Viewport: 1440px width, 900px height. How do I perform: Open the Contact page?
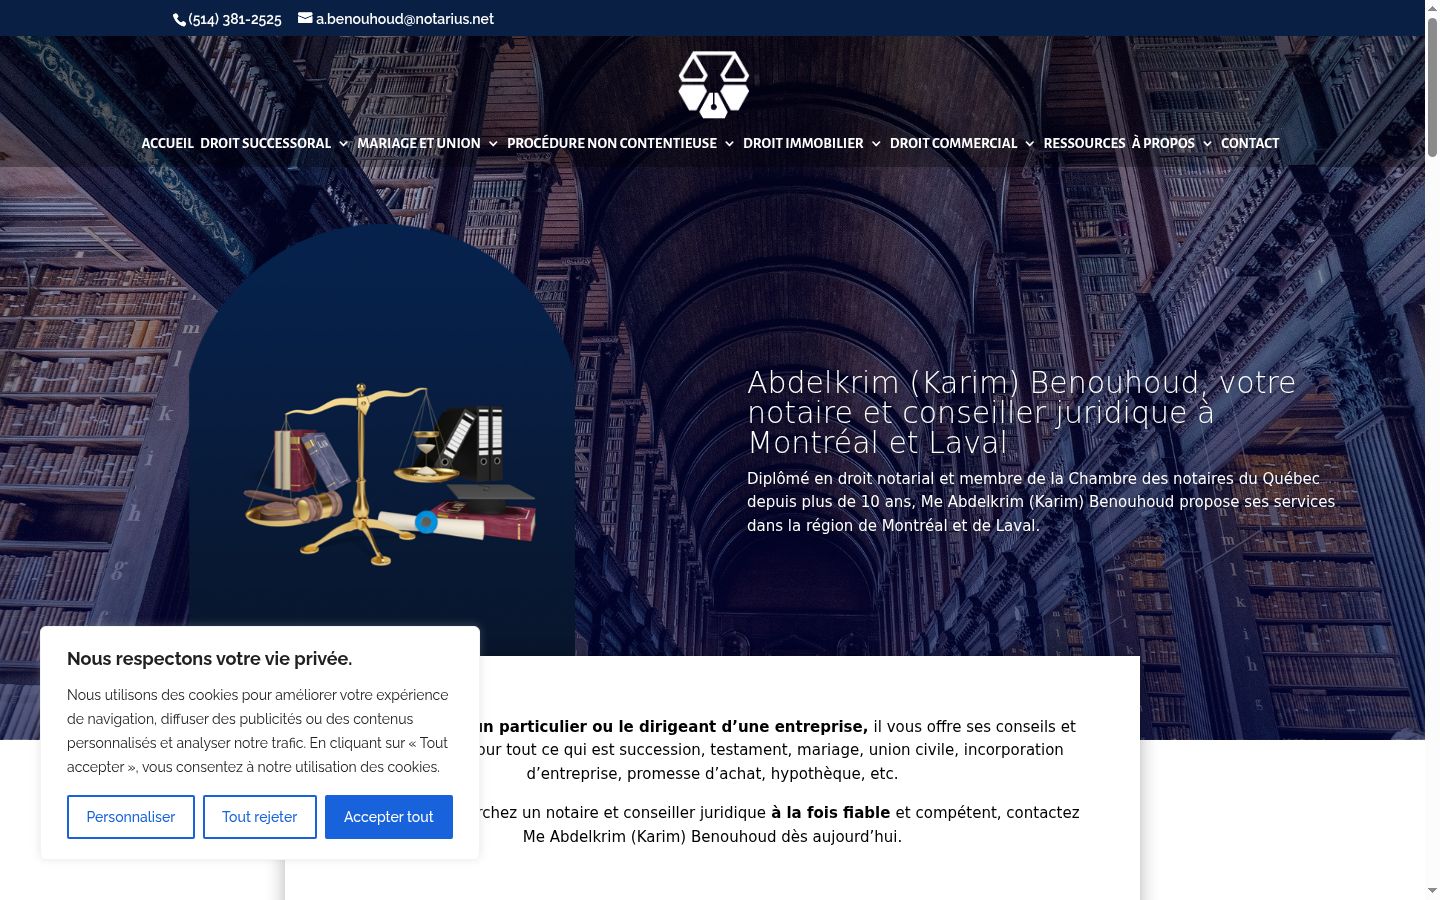[x=1250, y=143]
